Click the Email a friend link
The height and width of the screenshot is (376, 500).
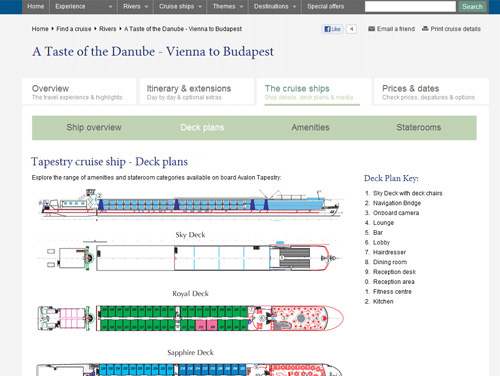[x=396, y=29]
